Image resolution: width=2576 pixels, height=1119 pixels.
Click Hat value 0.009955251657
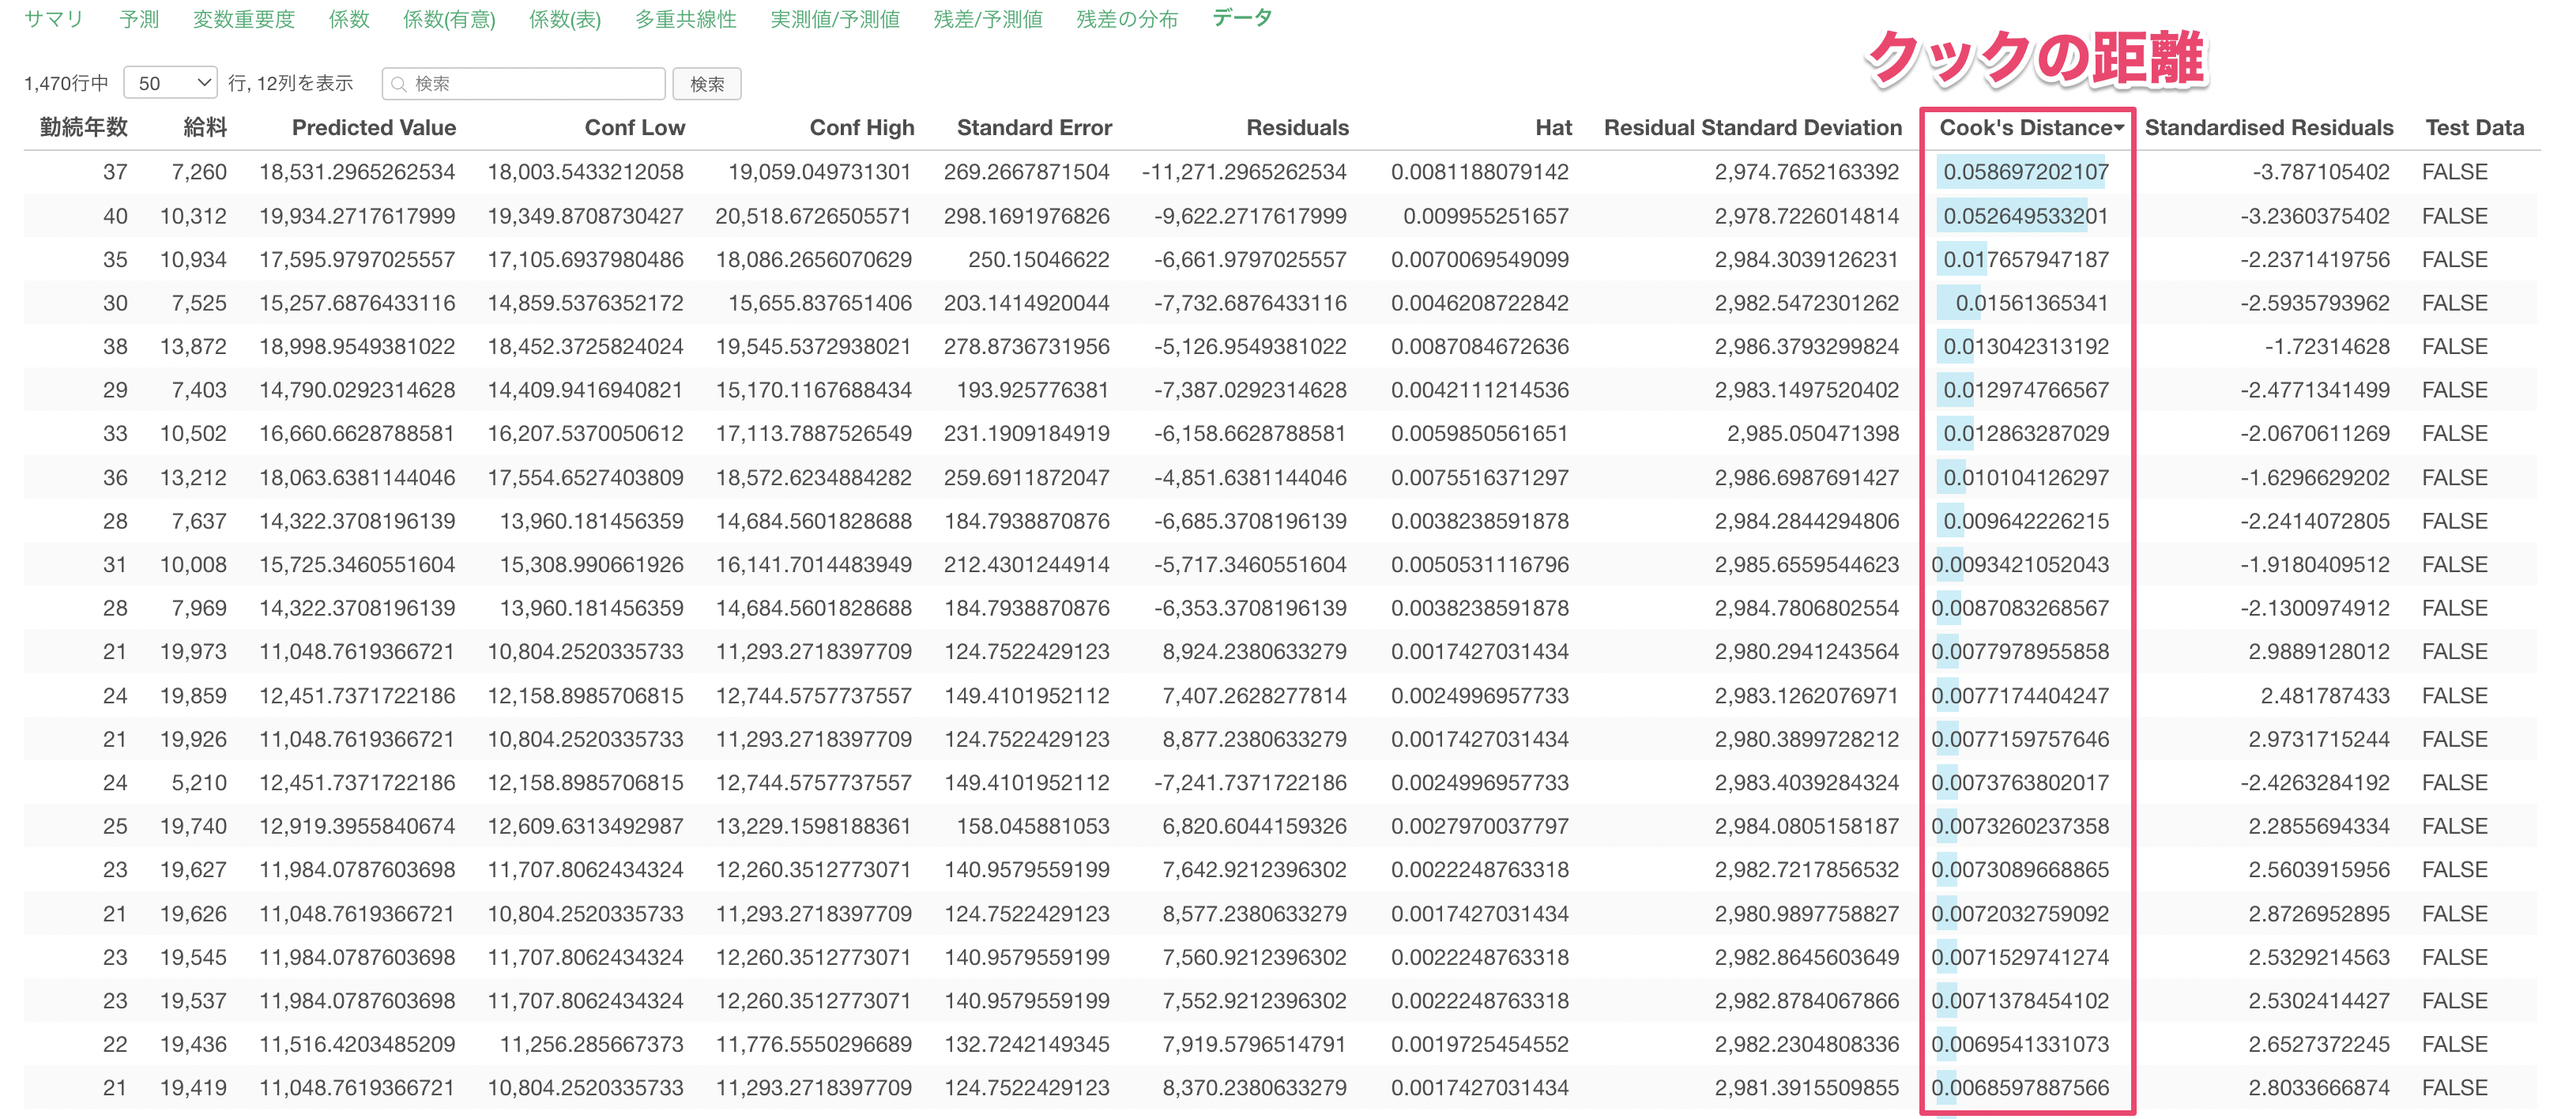pyautogui.click(x=1486, y=216)
